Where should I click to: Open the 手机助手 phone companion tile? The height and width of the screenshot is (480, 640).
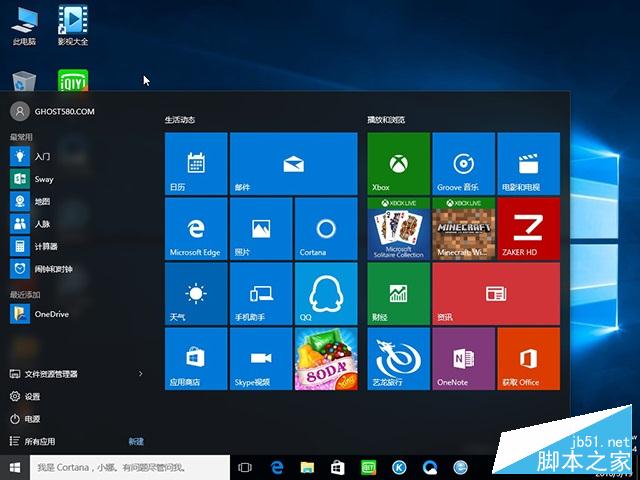tap(261, 294)
